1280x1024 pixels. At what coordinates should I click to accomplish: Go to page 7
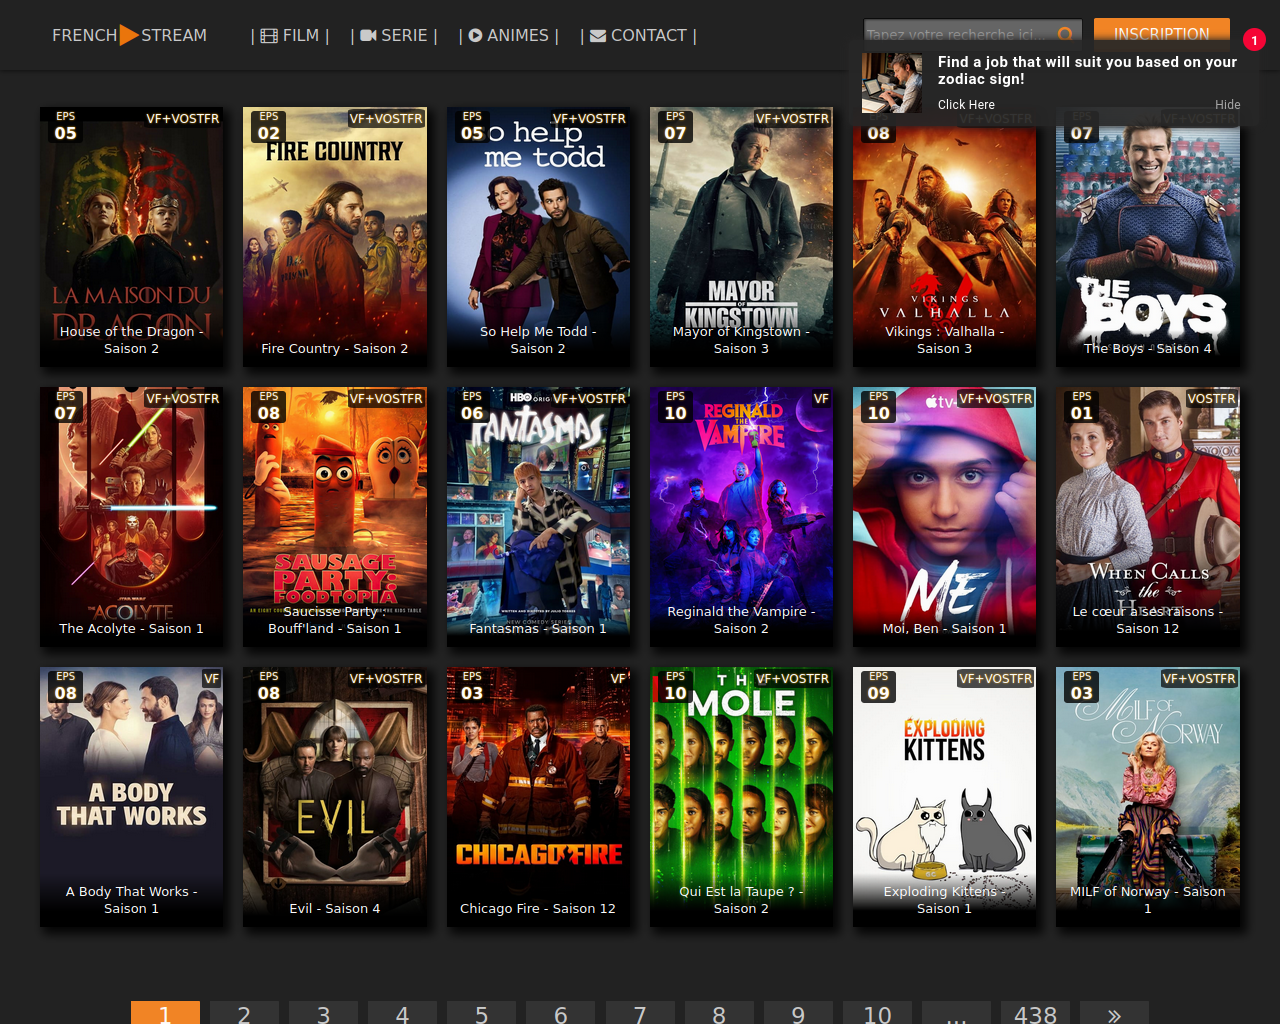click(x=640, y=1013)
